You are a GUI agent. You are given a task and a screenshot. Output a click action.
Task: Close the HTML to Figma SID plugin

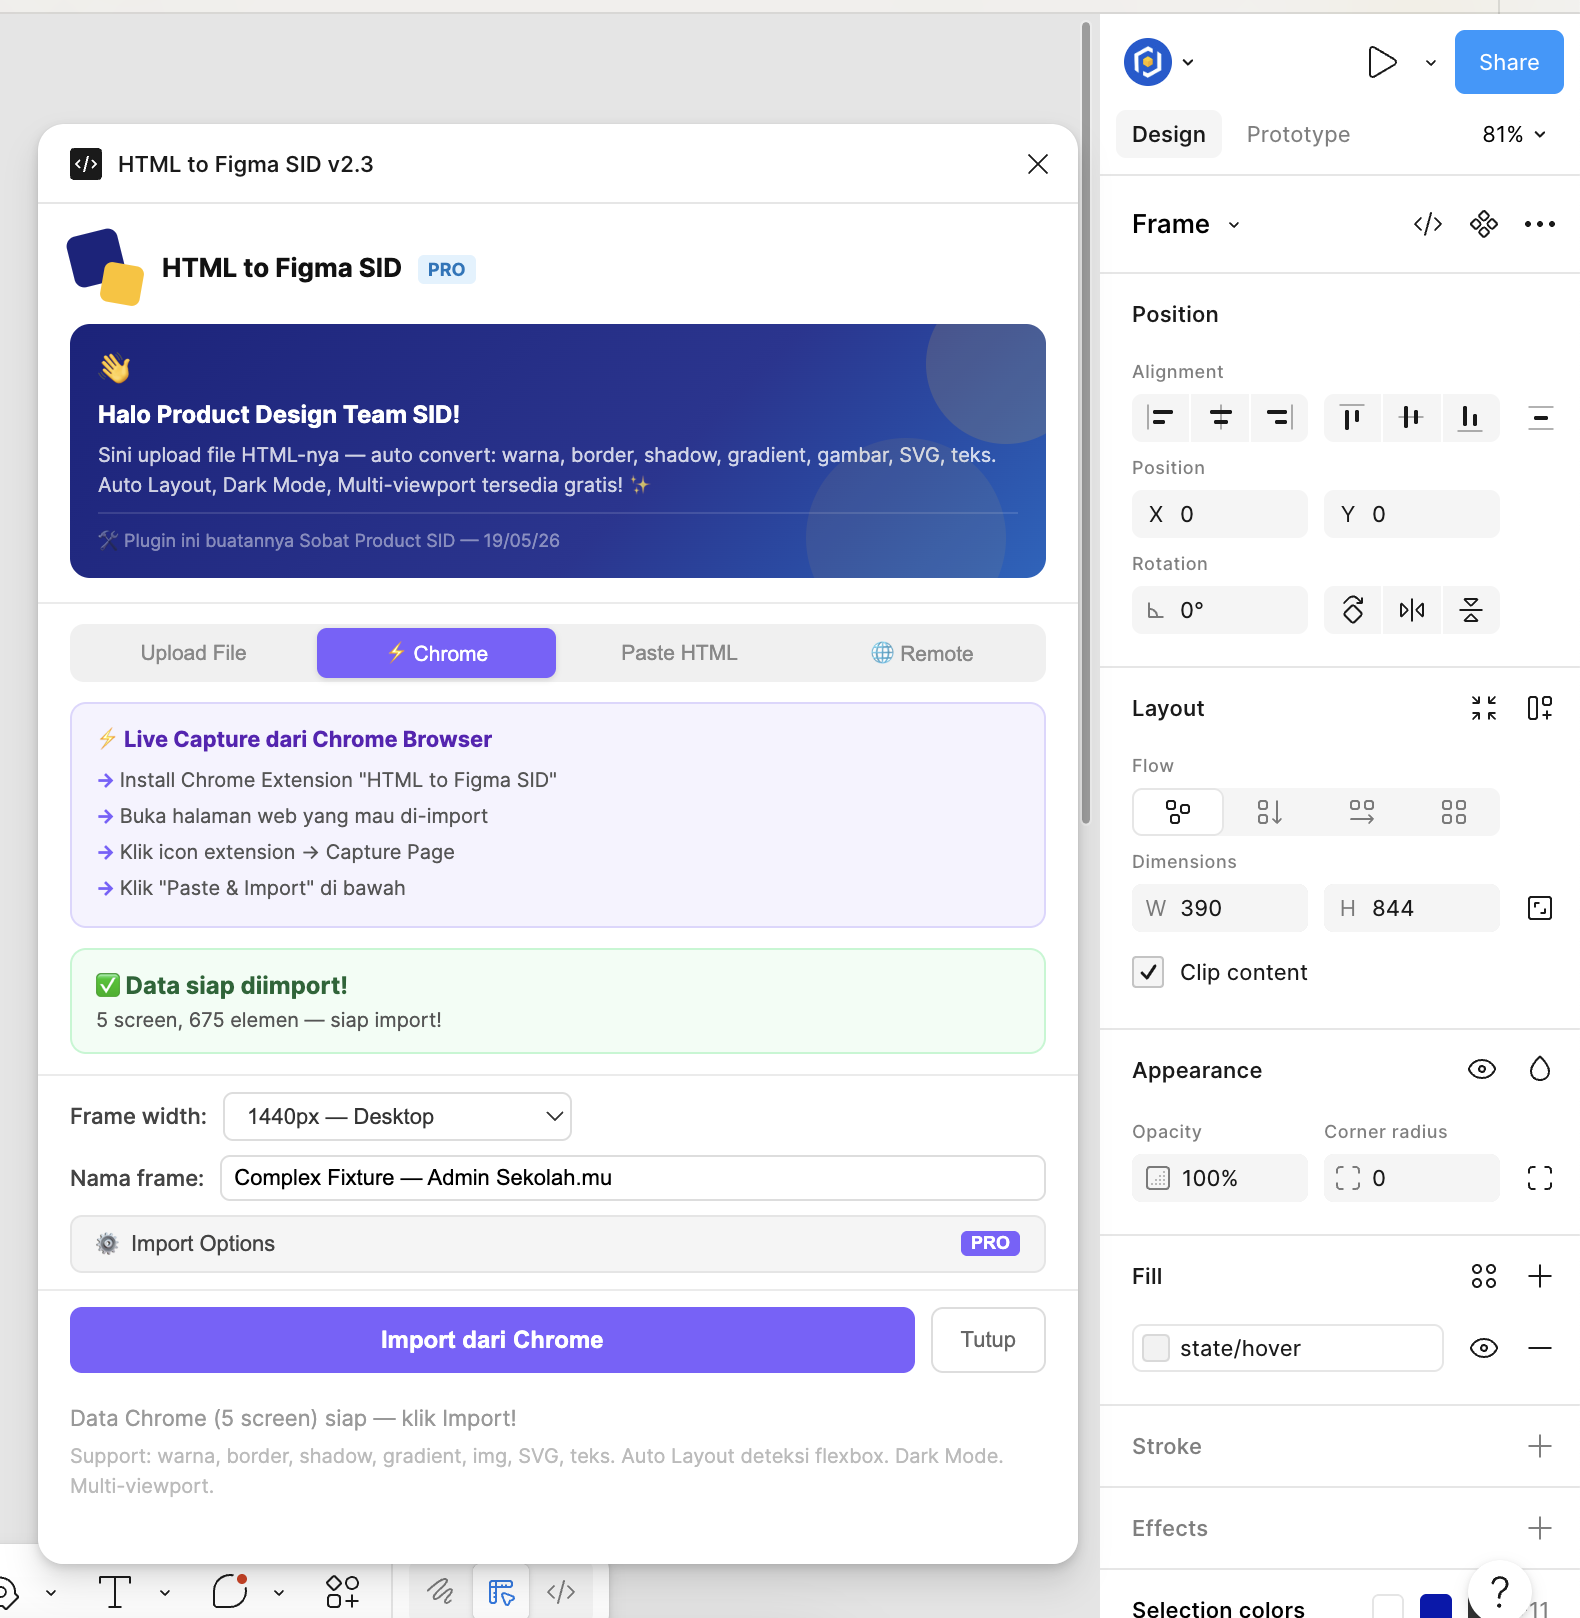[x=1038, y=164]
